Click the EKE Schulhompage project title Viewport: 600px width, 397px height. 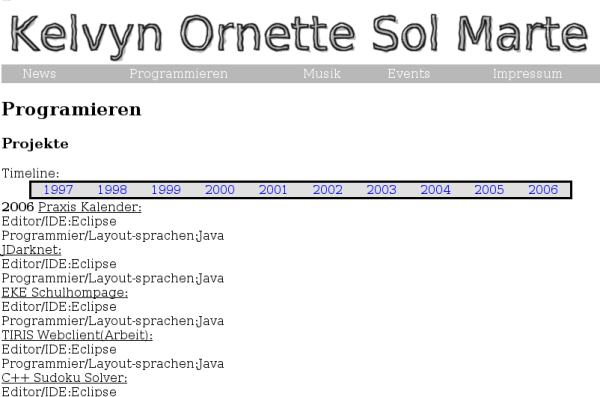pos(65,292)
